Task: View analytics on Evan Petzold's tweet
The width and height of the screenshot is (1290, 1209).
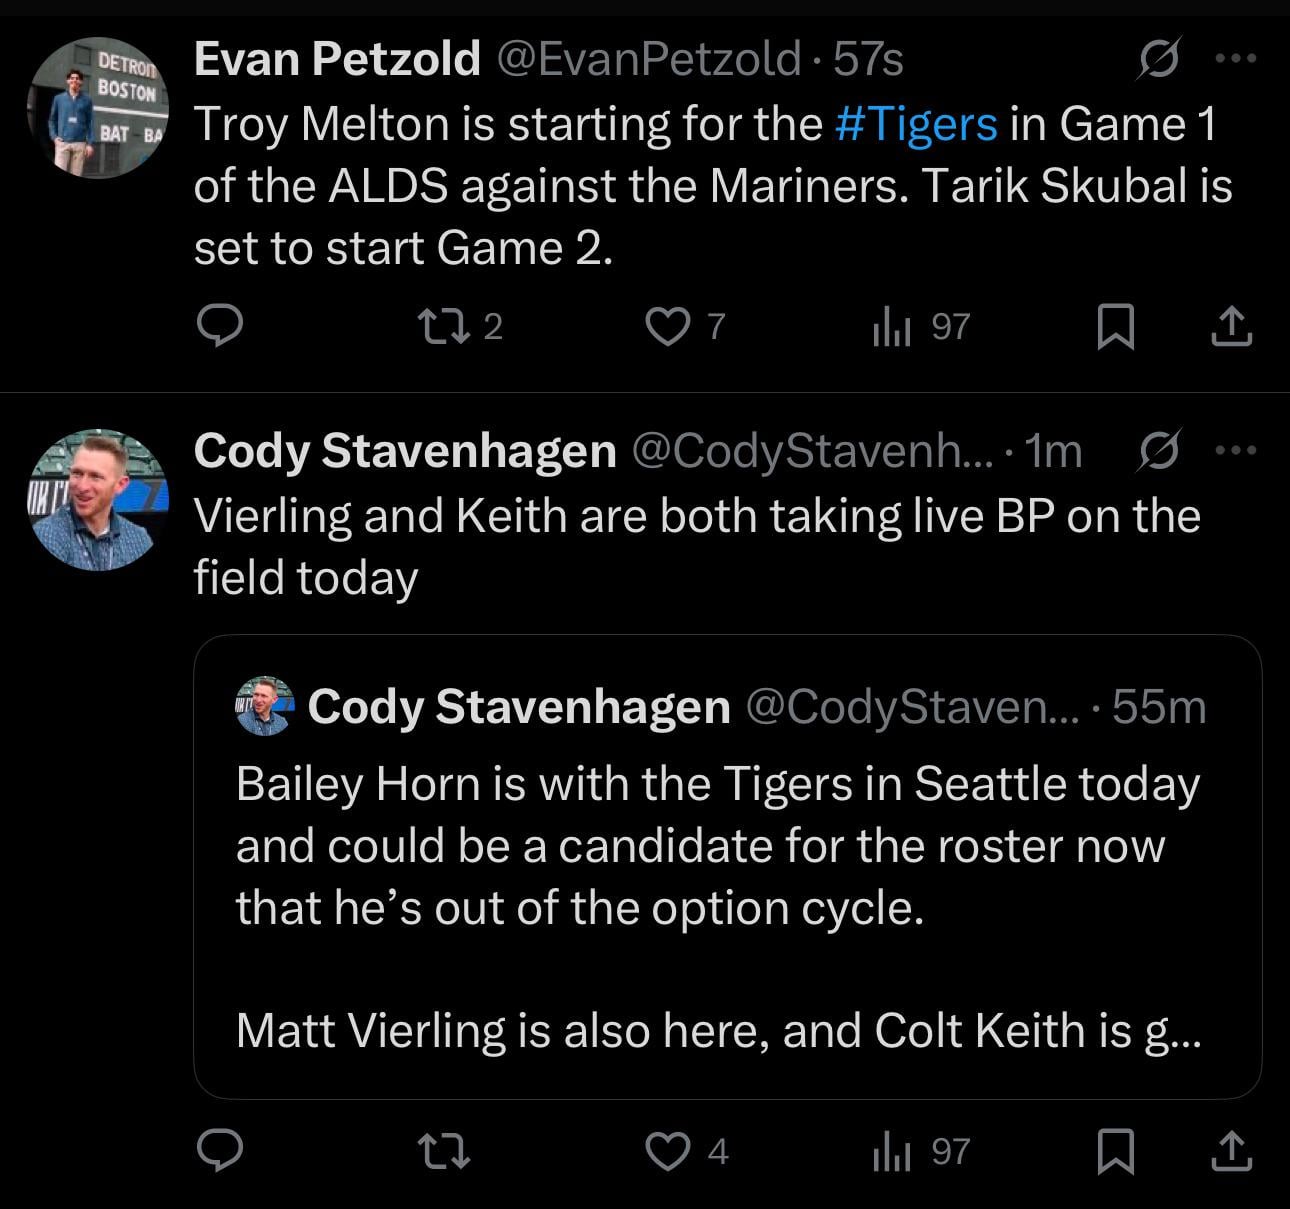Action: click(891, 326)
